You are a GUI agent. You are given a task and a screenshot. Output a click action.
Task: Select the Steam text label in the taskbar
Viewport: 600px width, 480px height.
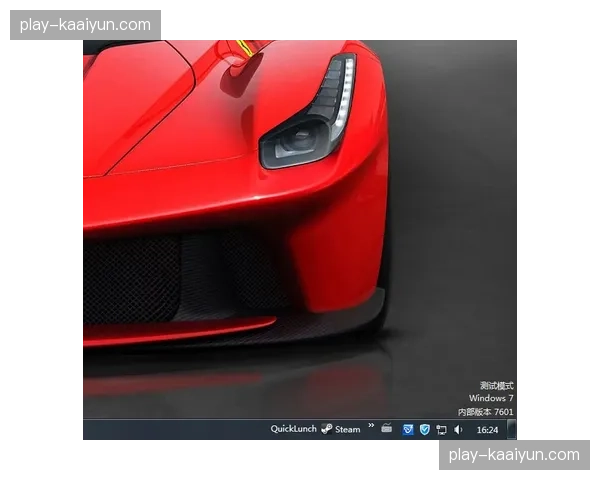click(x=347, y=429)
